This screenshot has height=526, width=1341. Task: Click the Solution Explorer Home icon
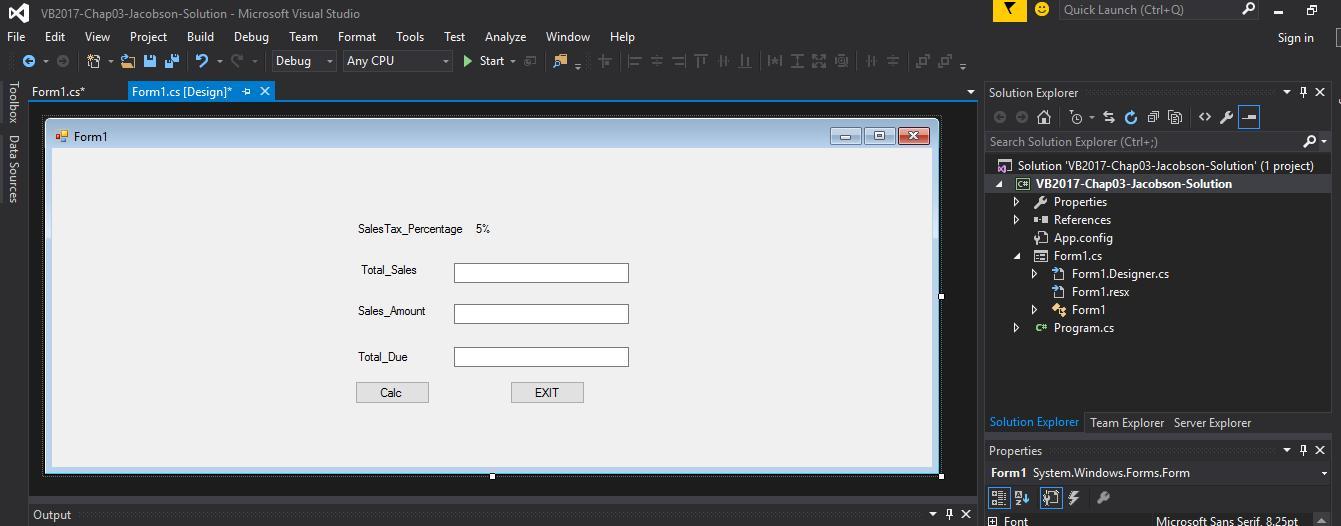pos(1044,117)
